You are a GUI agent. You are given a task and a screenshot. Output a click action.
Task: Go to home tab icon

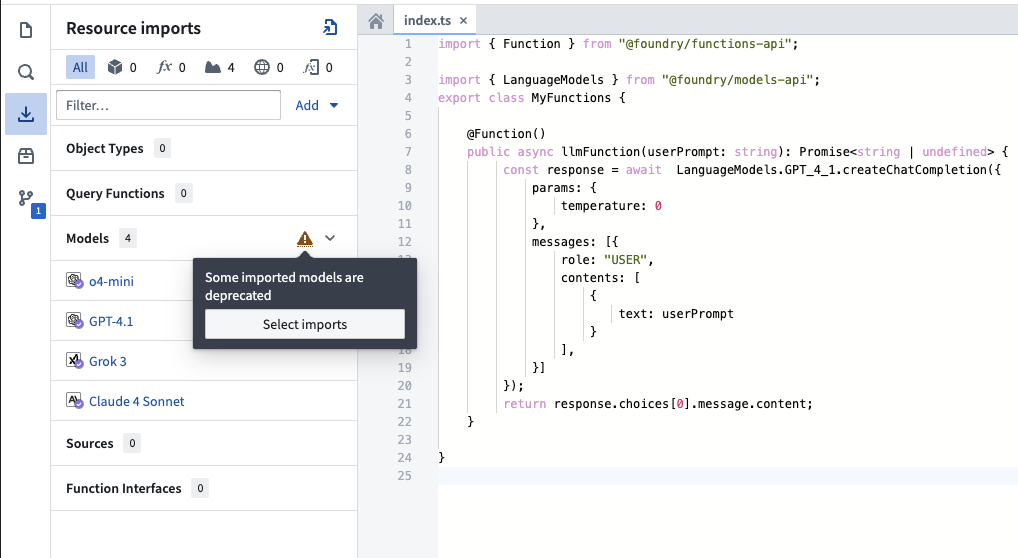[376, 21]
